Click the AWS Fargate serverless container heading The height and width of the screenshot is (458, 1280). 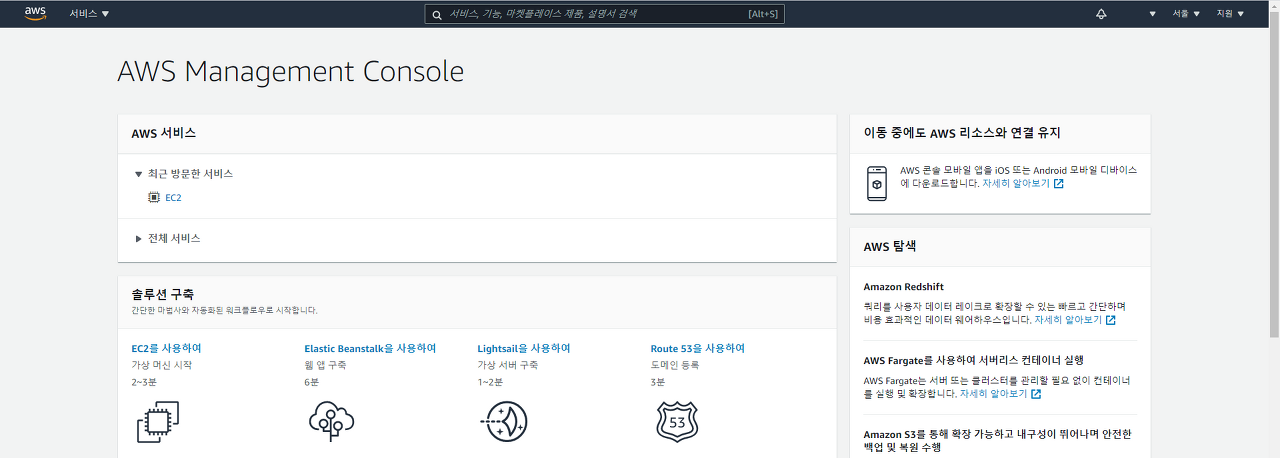click(974, 360)
